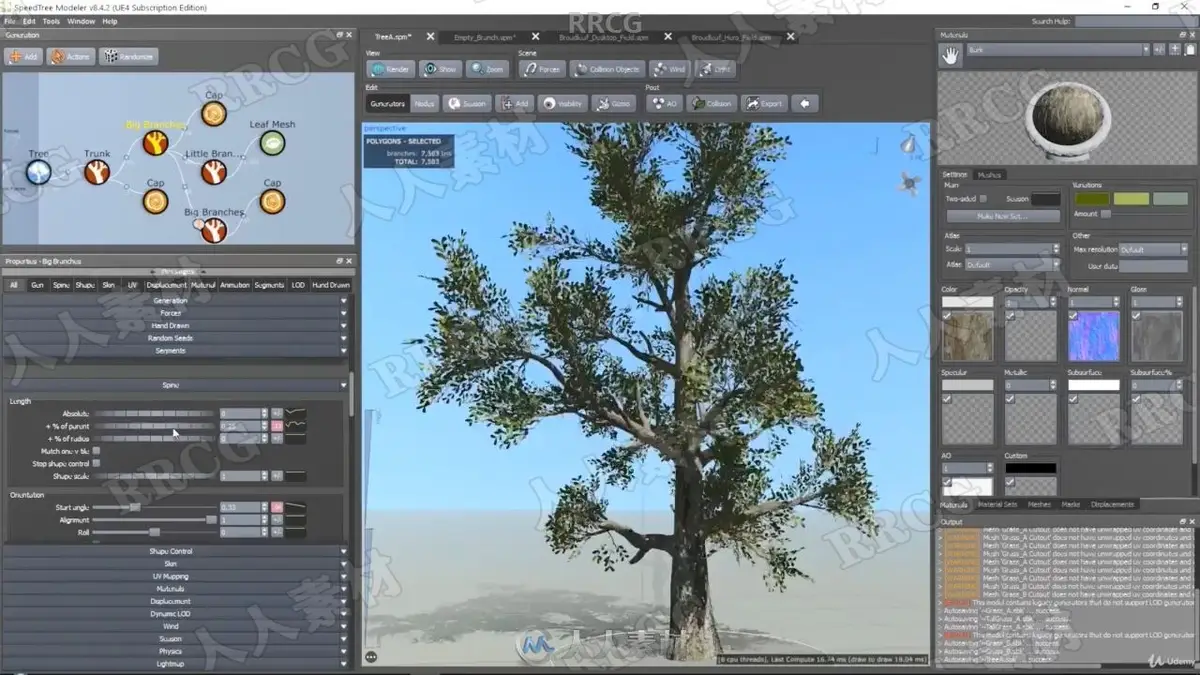
Task: Expand the Dynamic LOD section
Action: (x=176, y=614)
